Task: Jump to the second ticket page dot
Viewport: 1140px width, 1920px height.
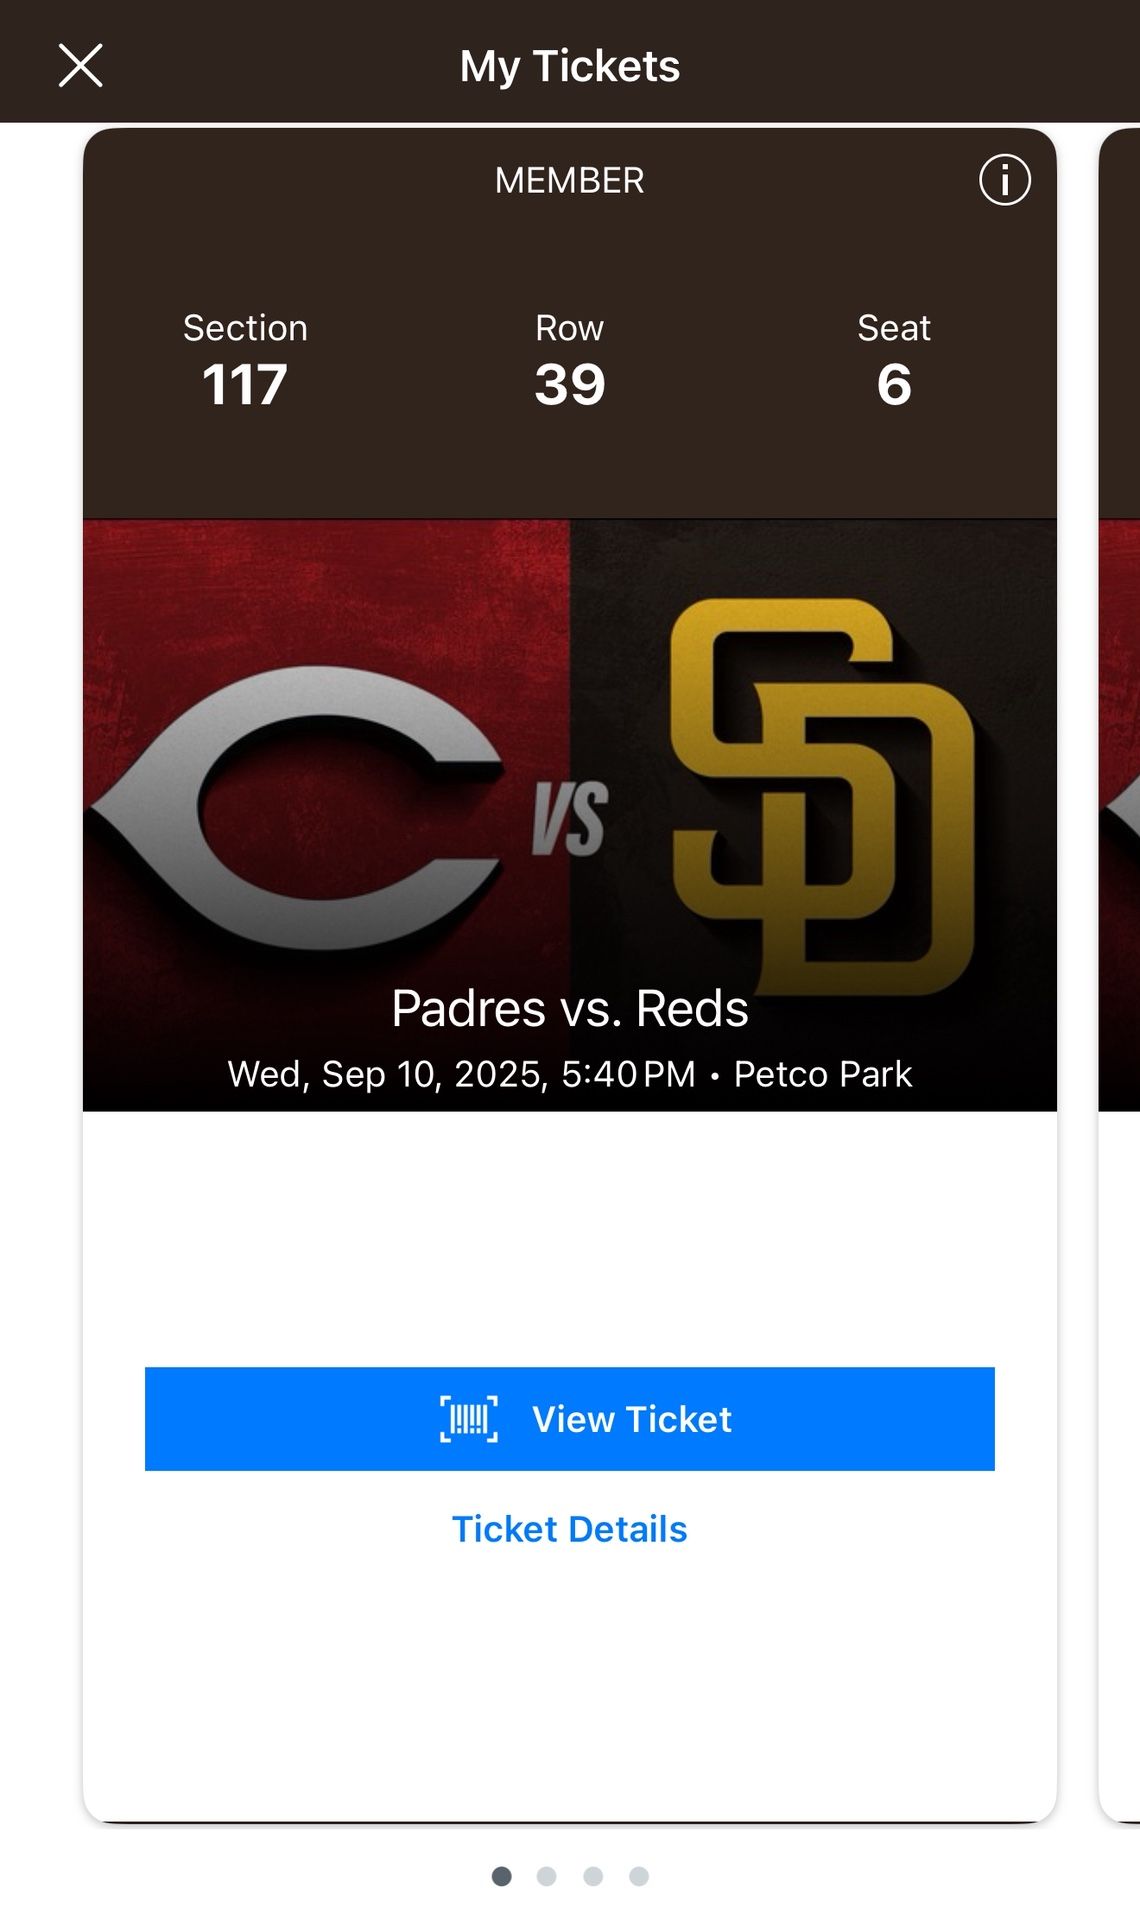Action: click(x=546, y=1876)
